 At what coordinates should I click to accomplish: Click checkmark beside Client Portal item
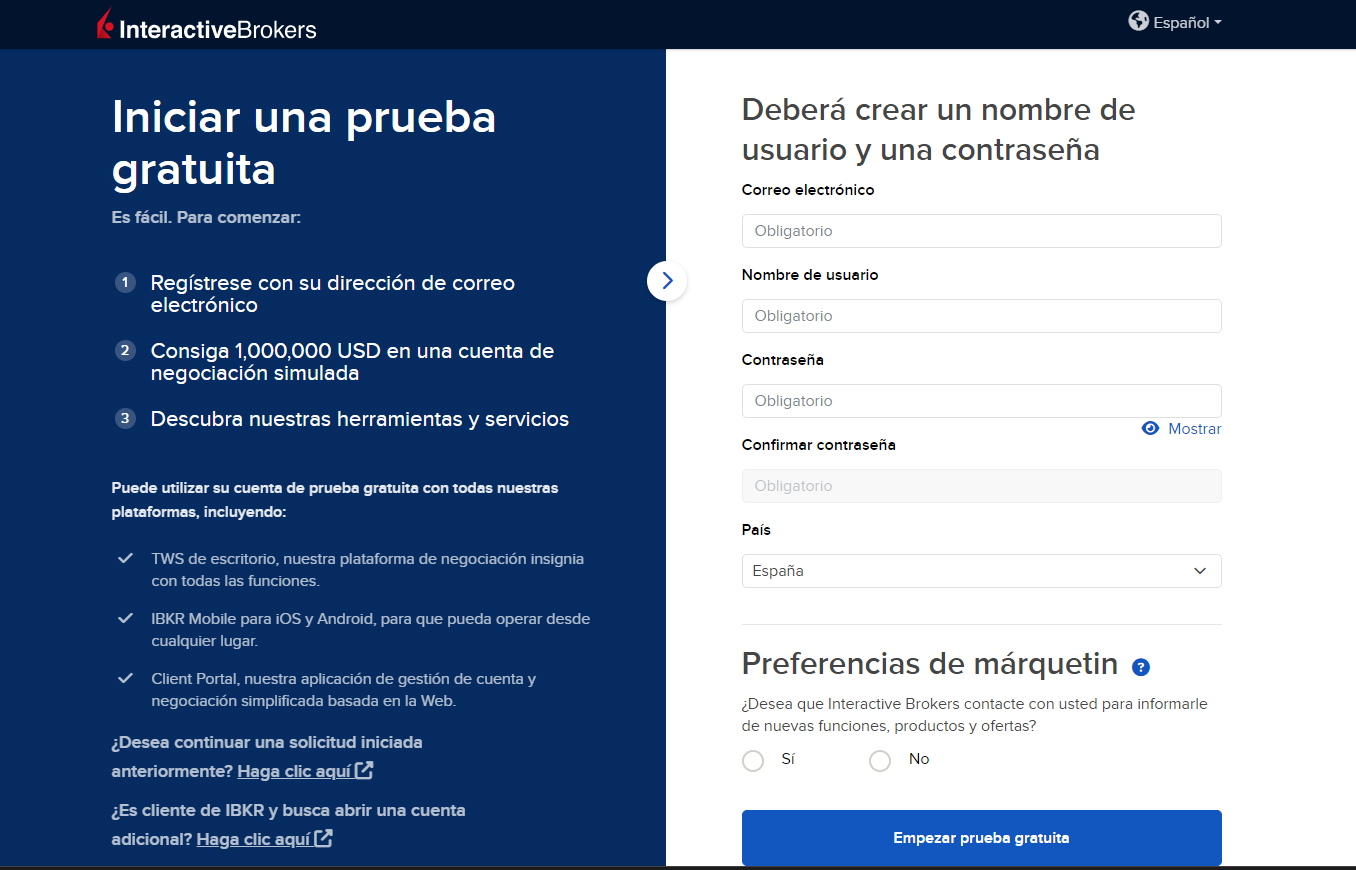click(125, 678)
